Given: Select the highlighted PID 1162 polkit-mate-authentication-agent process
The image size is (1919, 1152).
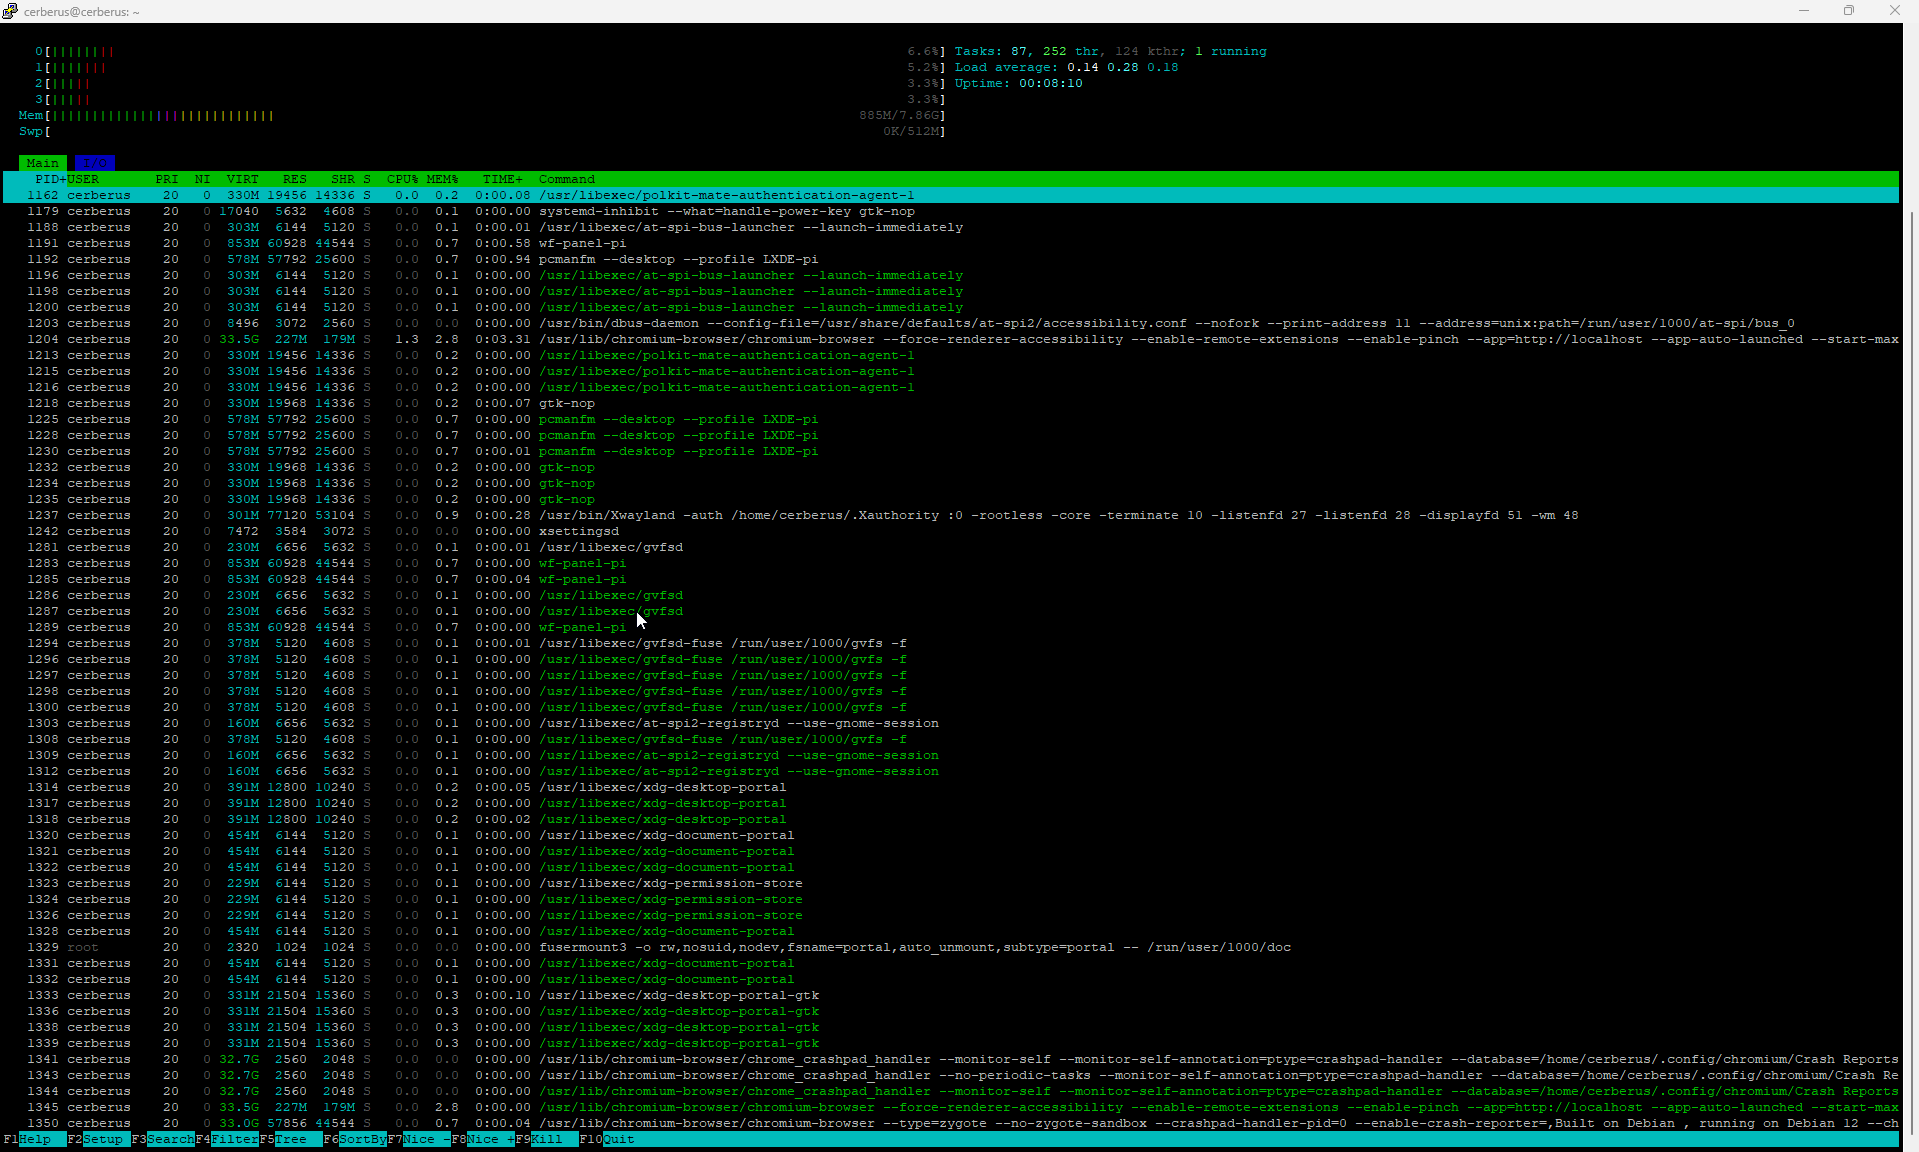Looking at the screenshot, I should pyautogui.click(x=950, y=195).
